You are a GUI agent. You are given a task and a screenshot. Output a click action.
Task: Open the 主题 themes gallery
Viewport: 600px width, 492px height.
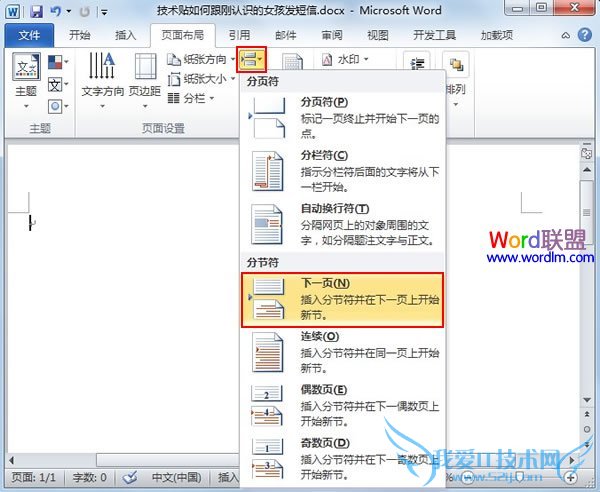click(26, 80)
